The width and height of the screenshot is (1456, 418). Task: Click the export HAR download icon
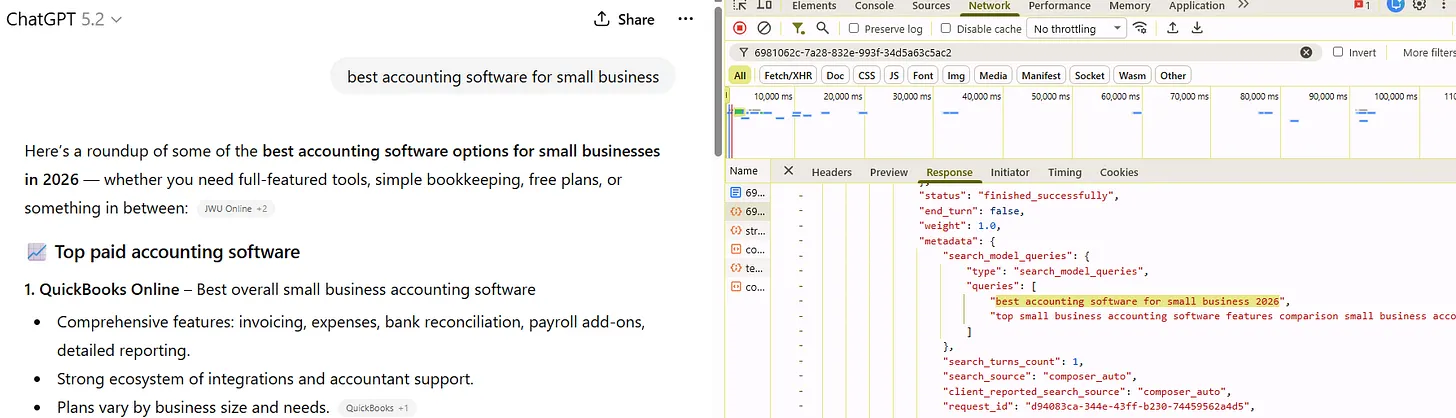[x=1197, y=29]
